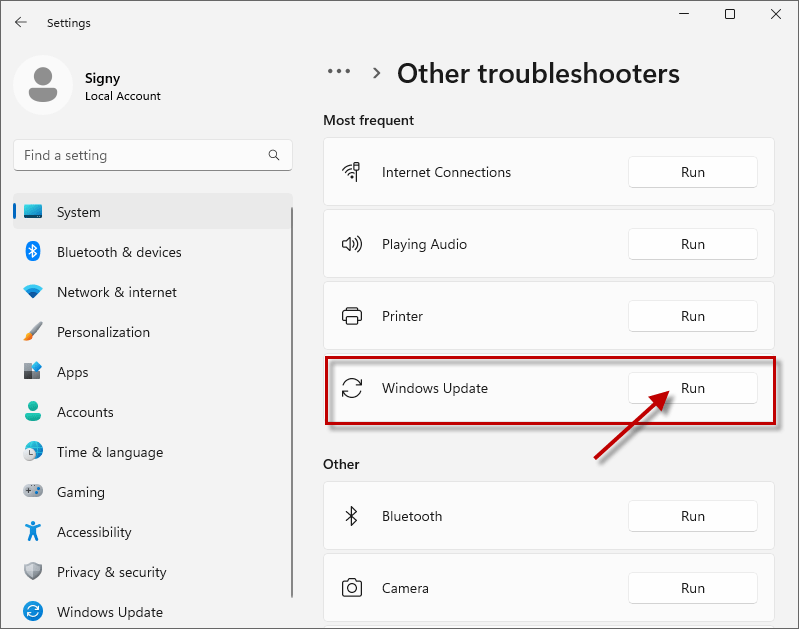Click the Printer troubleshooter icon
This screenshot has height=629, width=799.
pos(352,316)
